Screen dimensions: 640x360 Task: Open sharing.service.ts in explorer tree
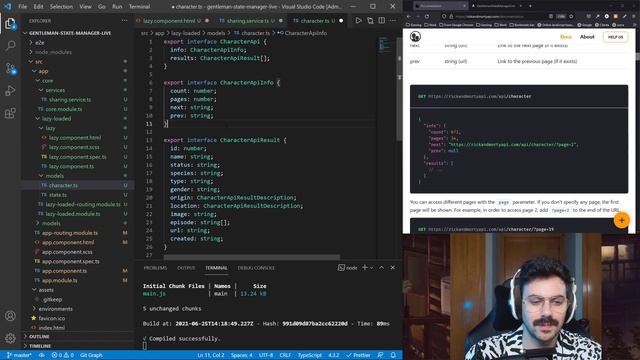point(70,100)
